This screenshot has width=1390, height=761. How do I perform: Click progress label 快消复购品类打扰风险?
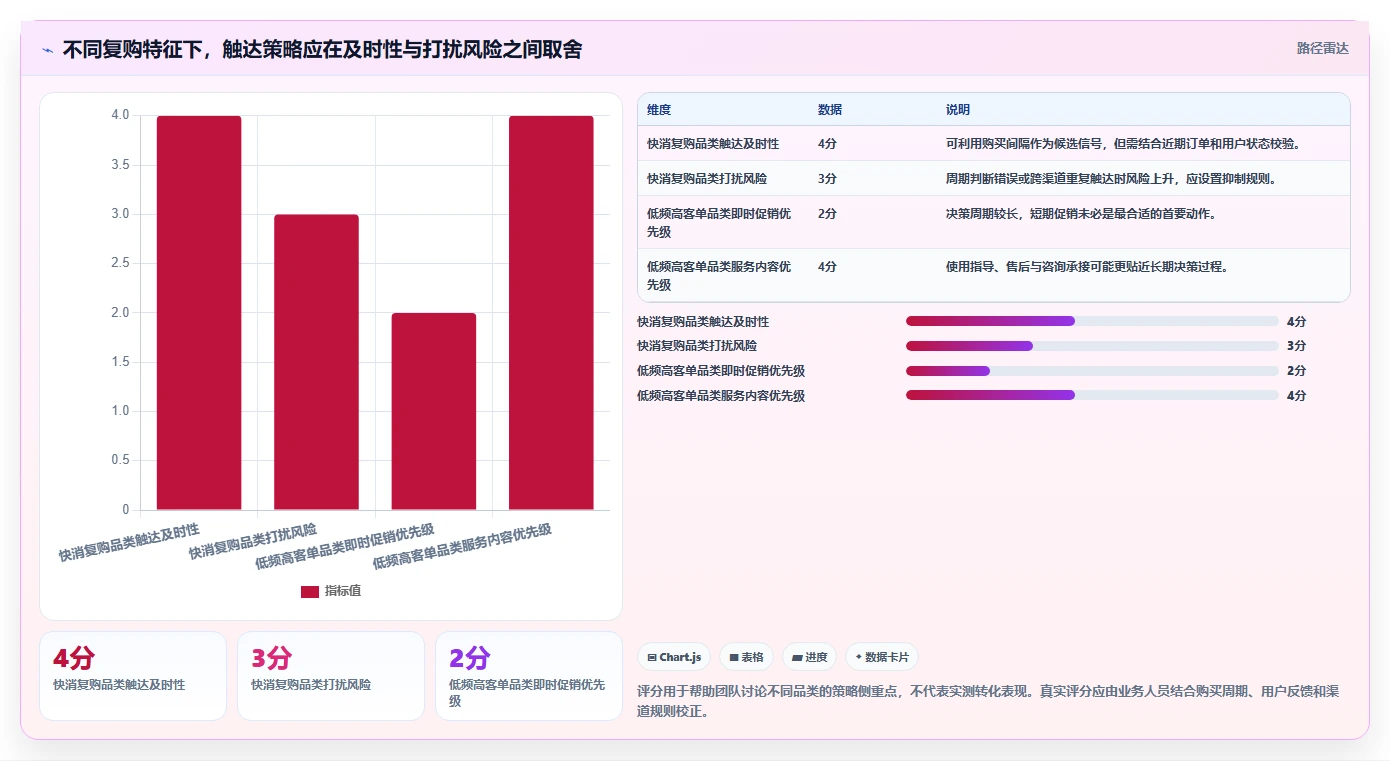pyautogui.click(x=697, y=346)
